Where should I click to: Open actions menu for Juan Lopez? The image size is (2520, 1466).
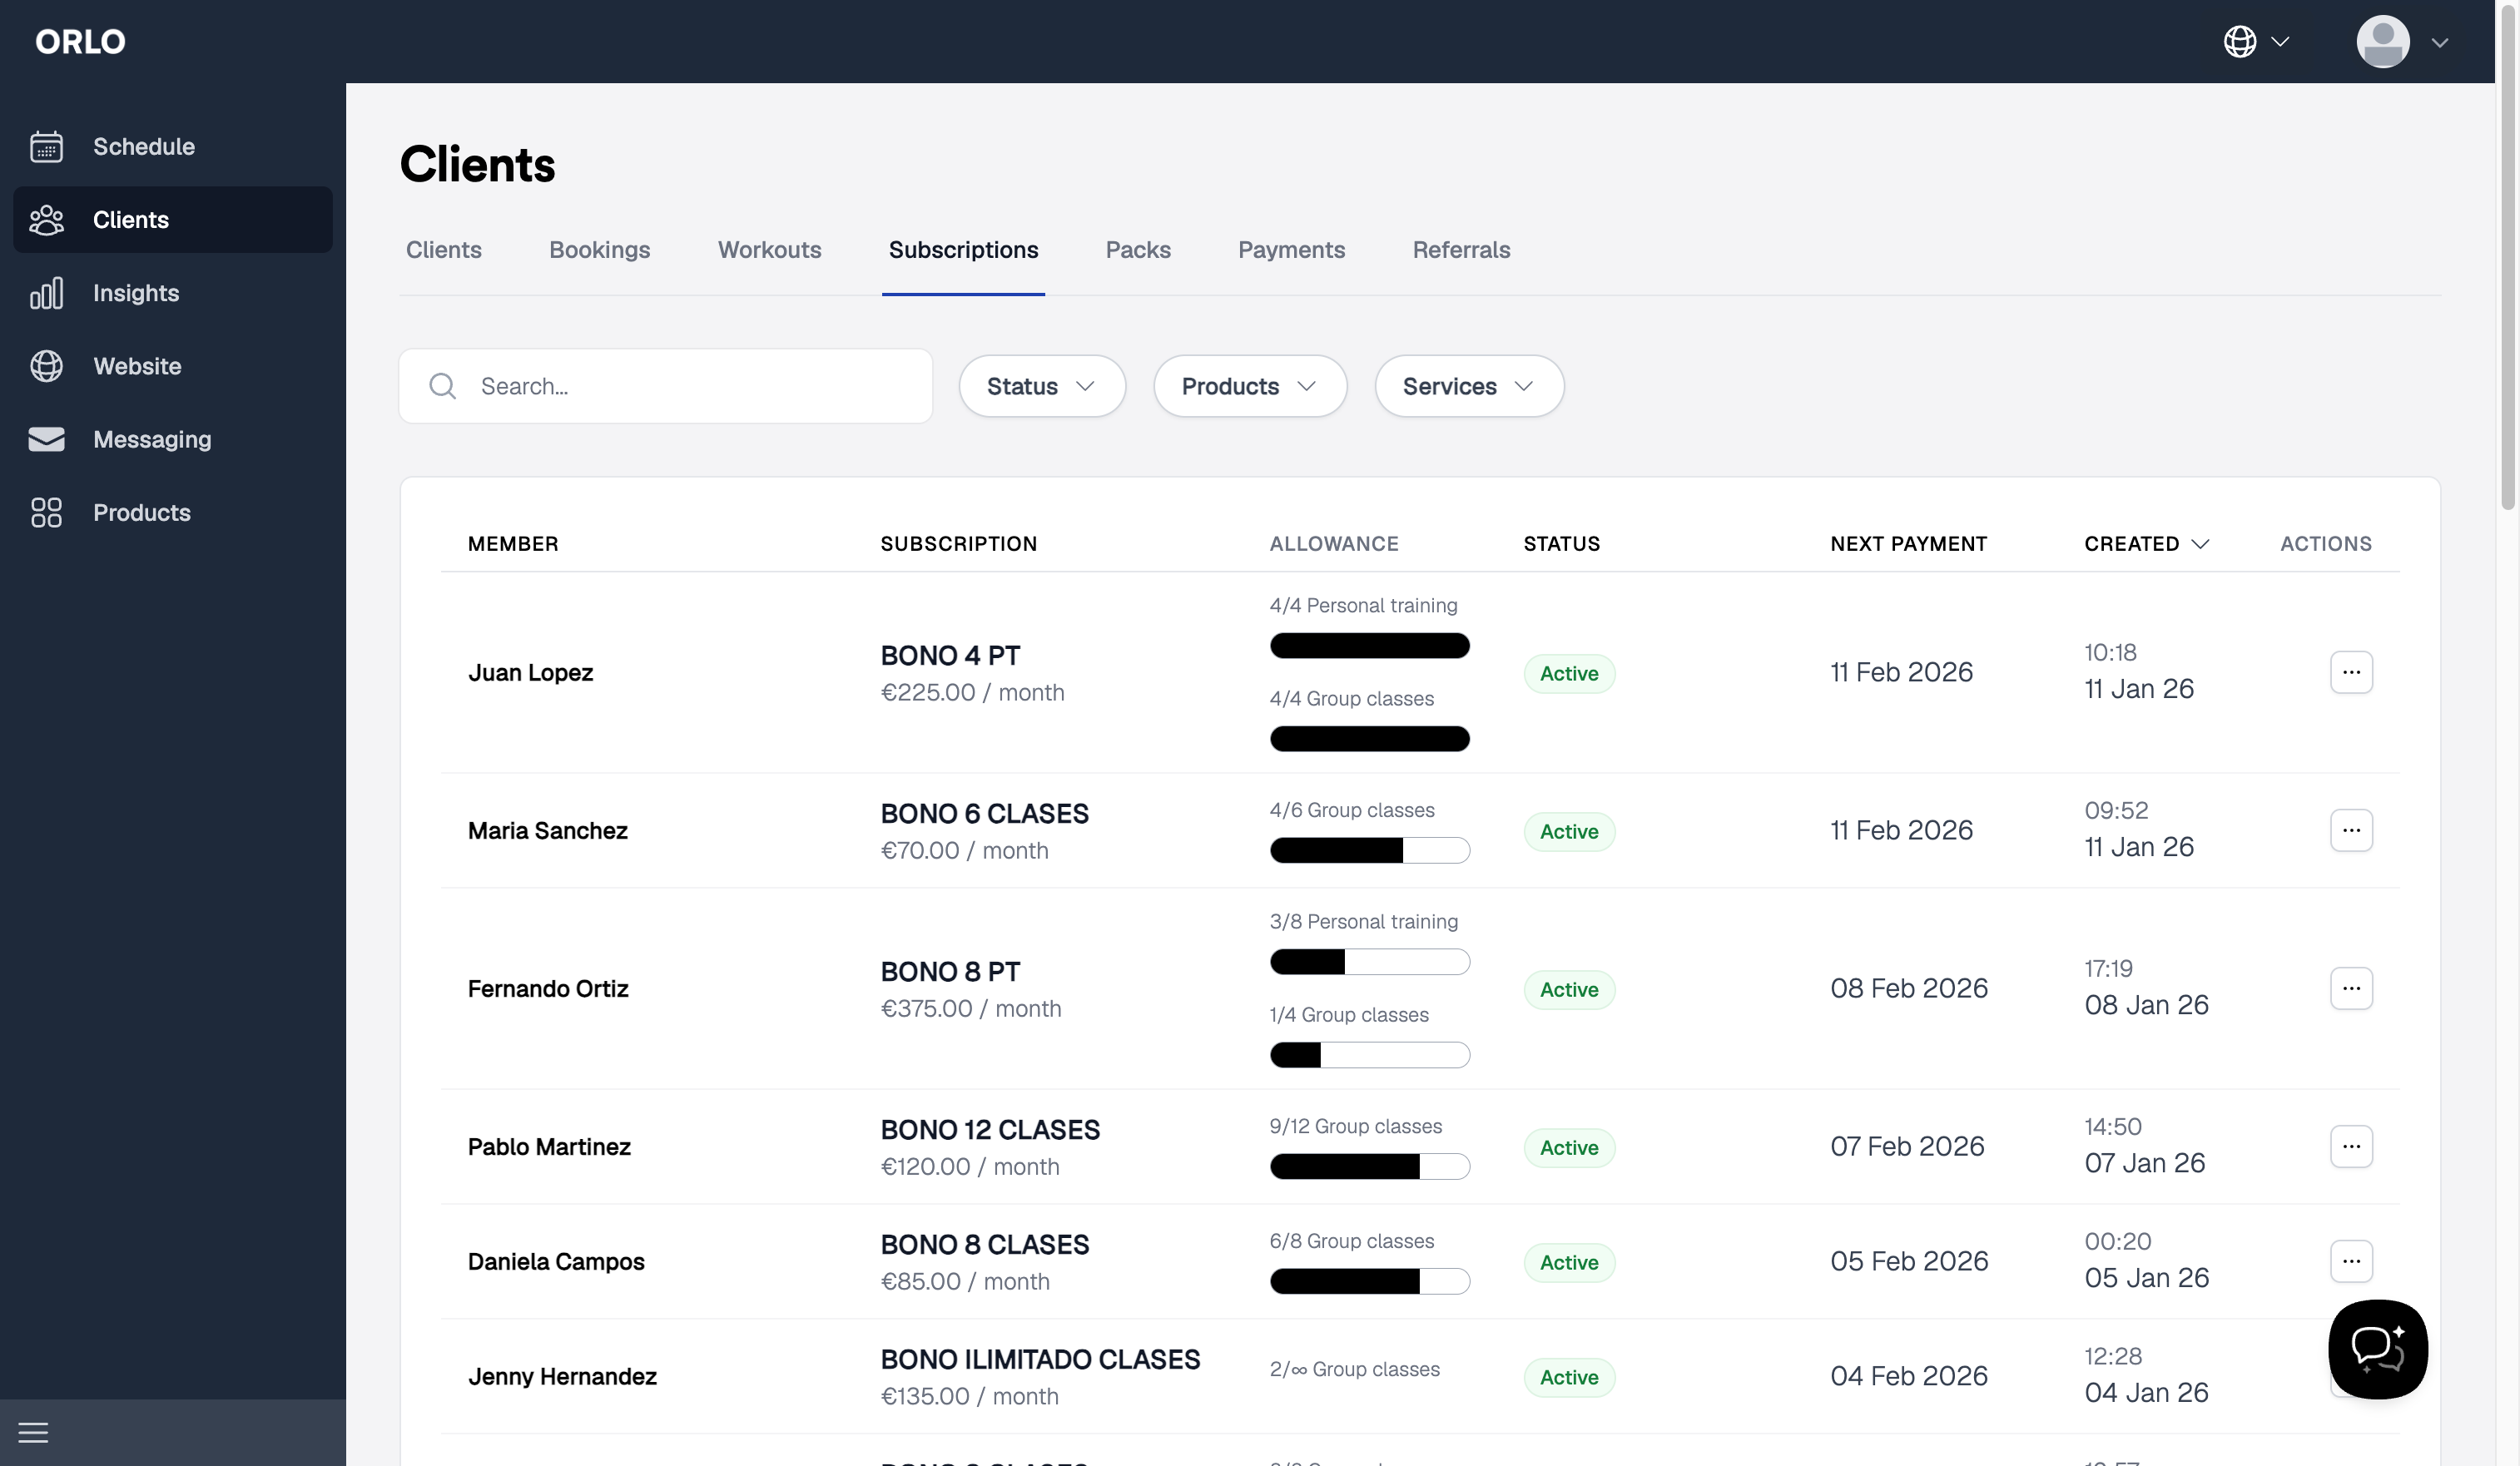pos(2350,672)
